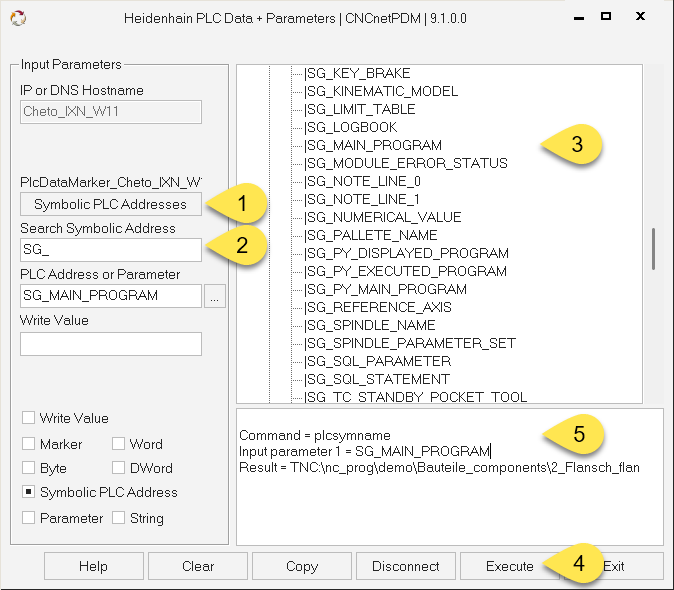Image resolution: width=674 pixels, height=590 pixels.
Task: Click the Disconnect button
Action: click(x=406, y=566)
